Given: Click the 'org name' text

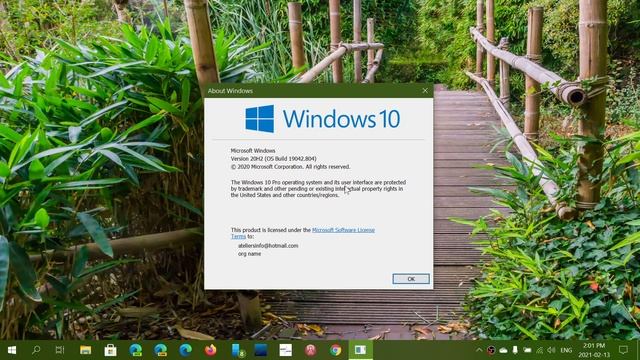Looking at the screenshot, I should click(249, 253).
